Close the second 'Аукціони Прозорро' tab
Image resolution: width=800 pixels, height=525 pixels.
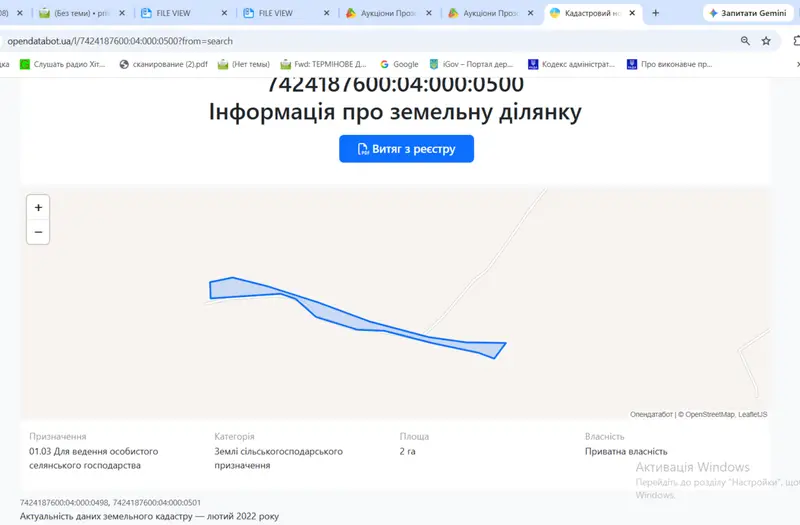pyautogui.click(x=531, y=13)
